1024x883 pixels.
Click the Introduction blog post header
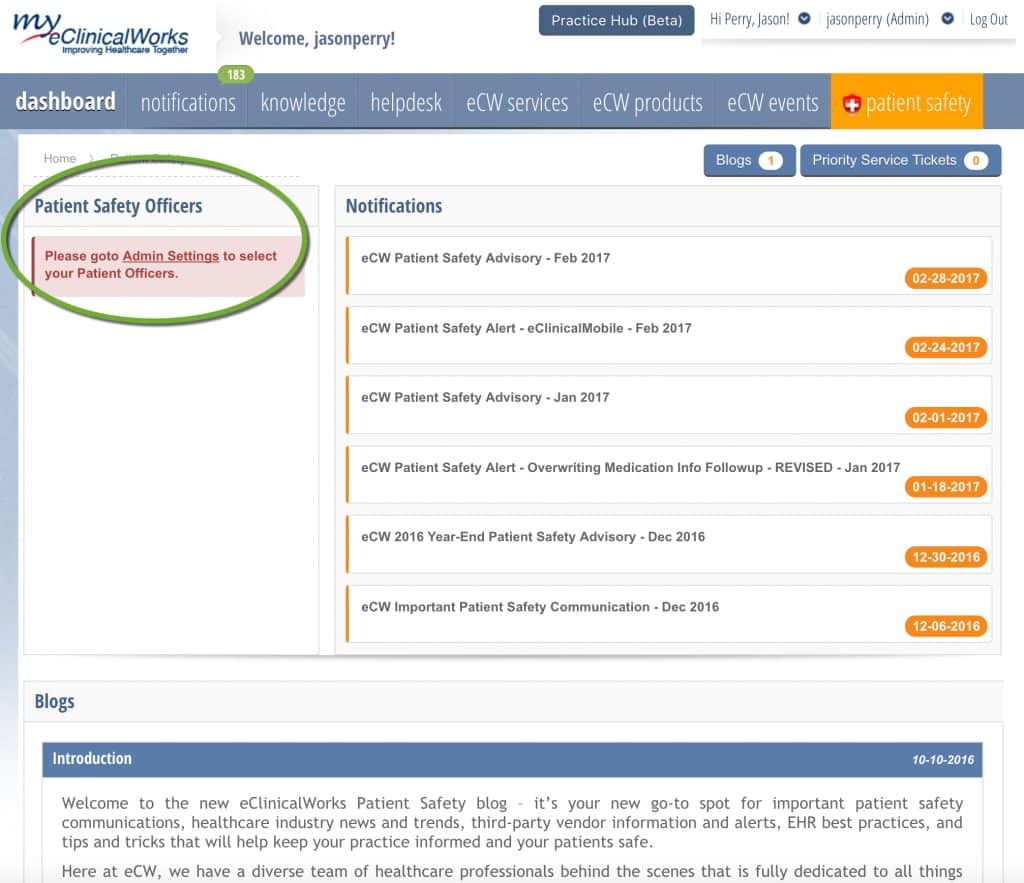[512, 760]
